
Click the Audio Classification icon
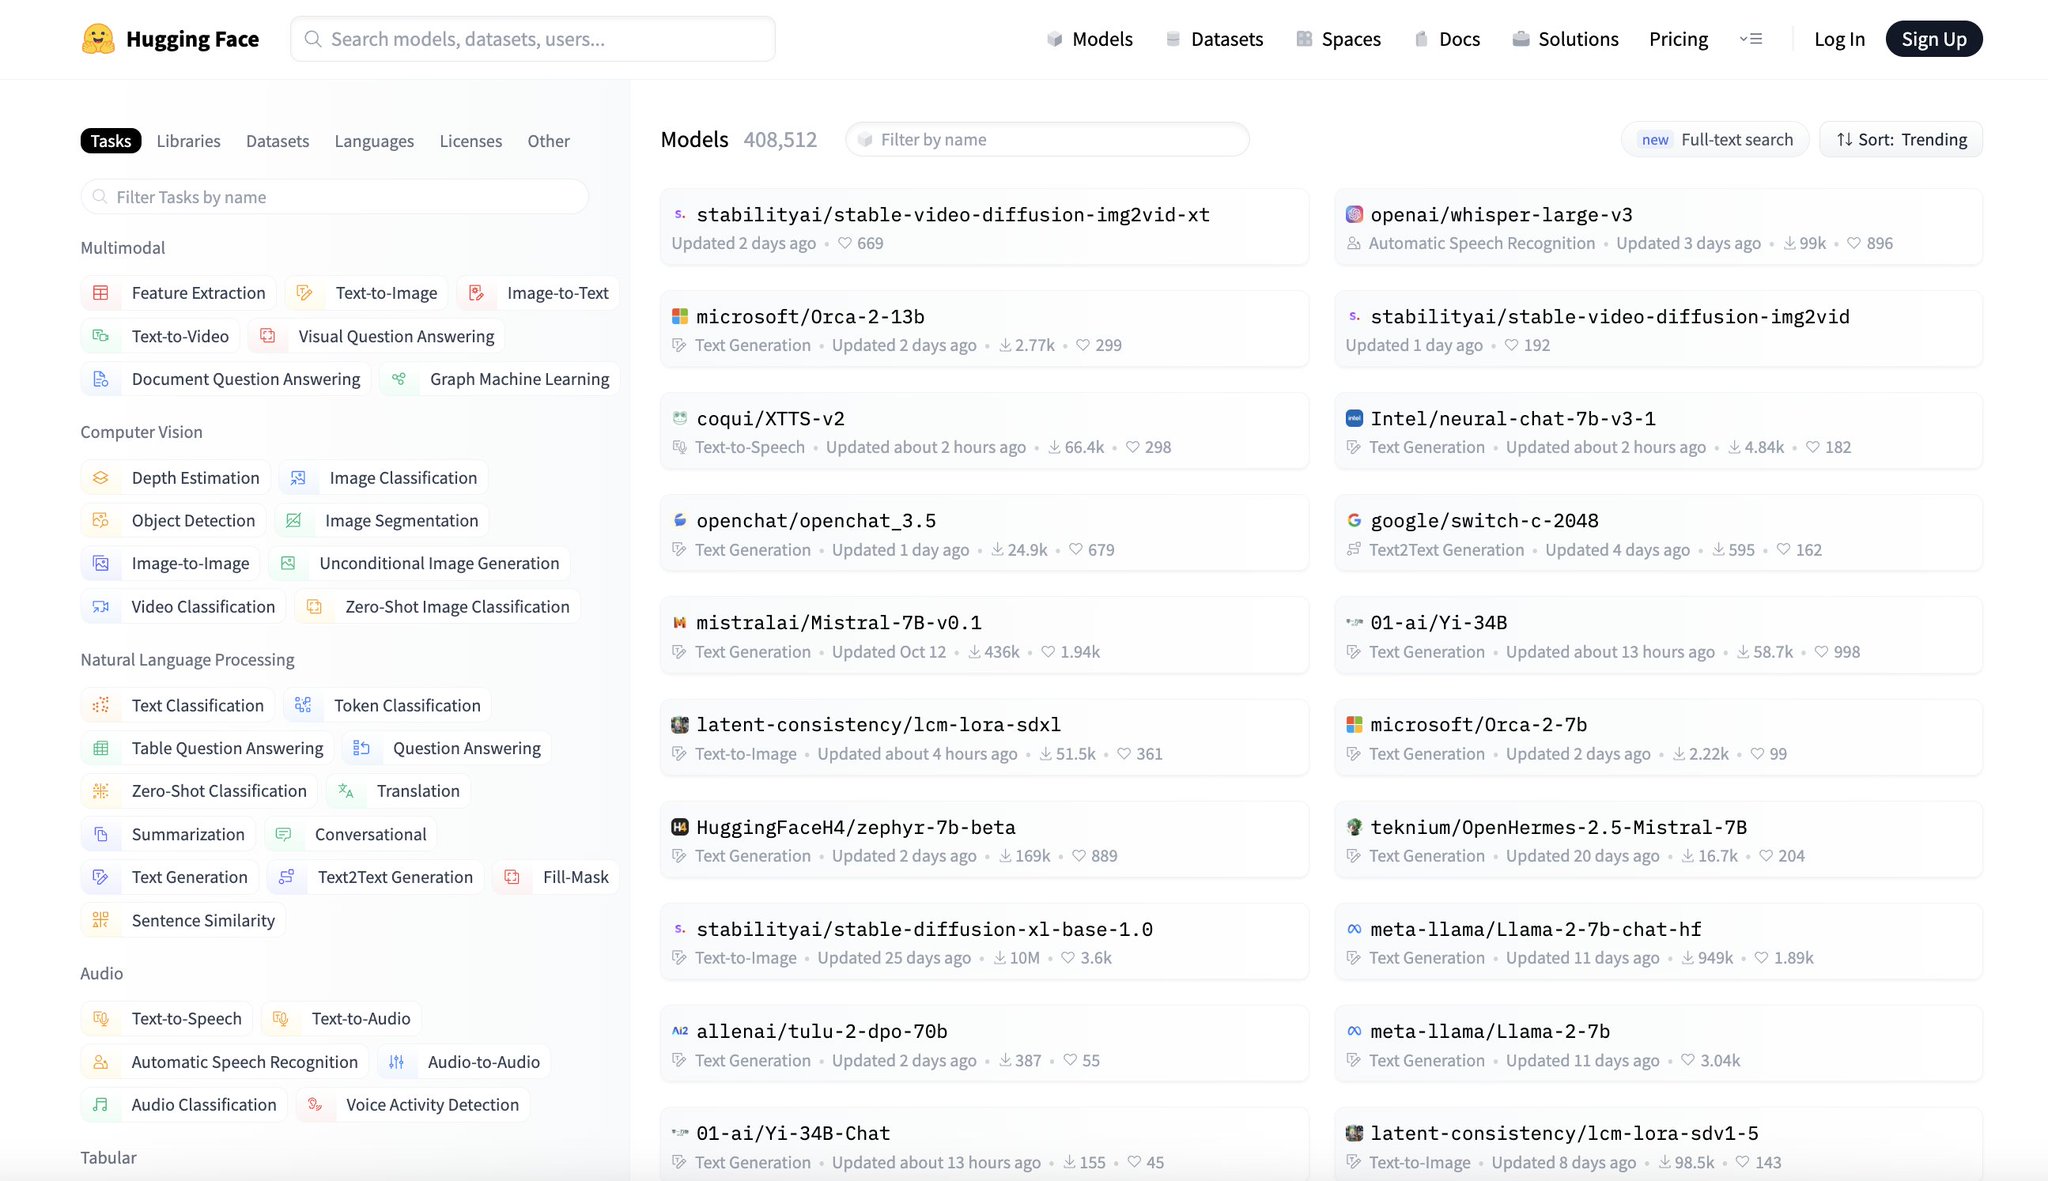click(x=101, y=1104)
